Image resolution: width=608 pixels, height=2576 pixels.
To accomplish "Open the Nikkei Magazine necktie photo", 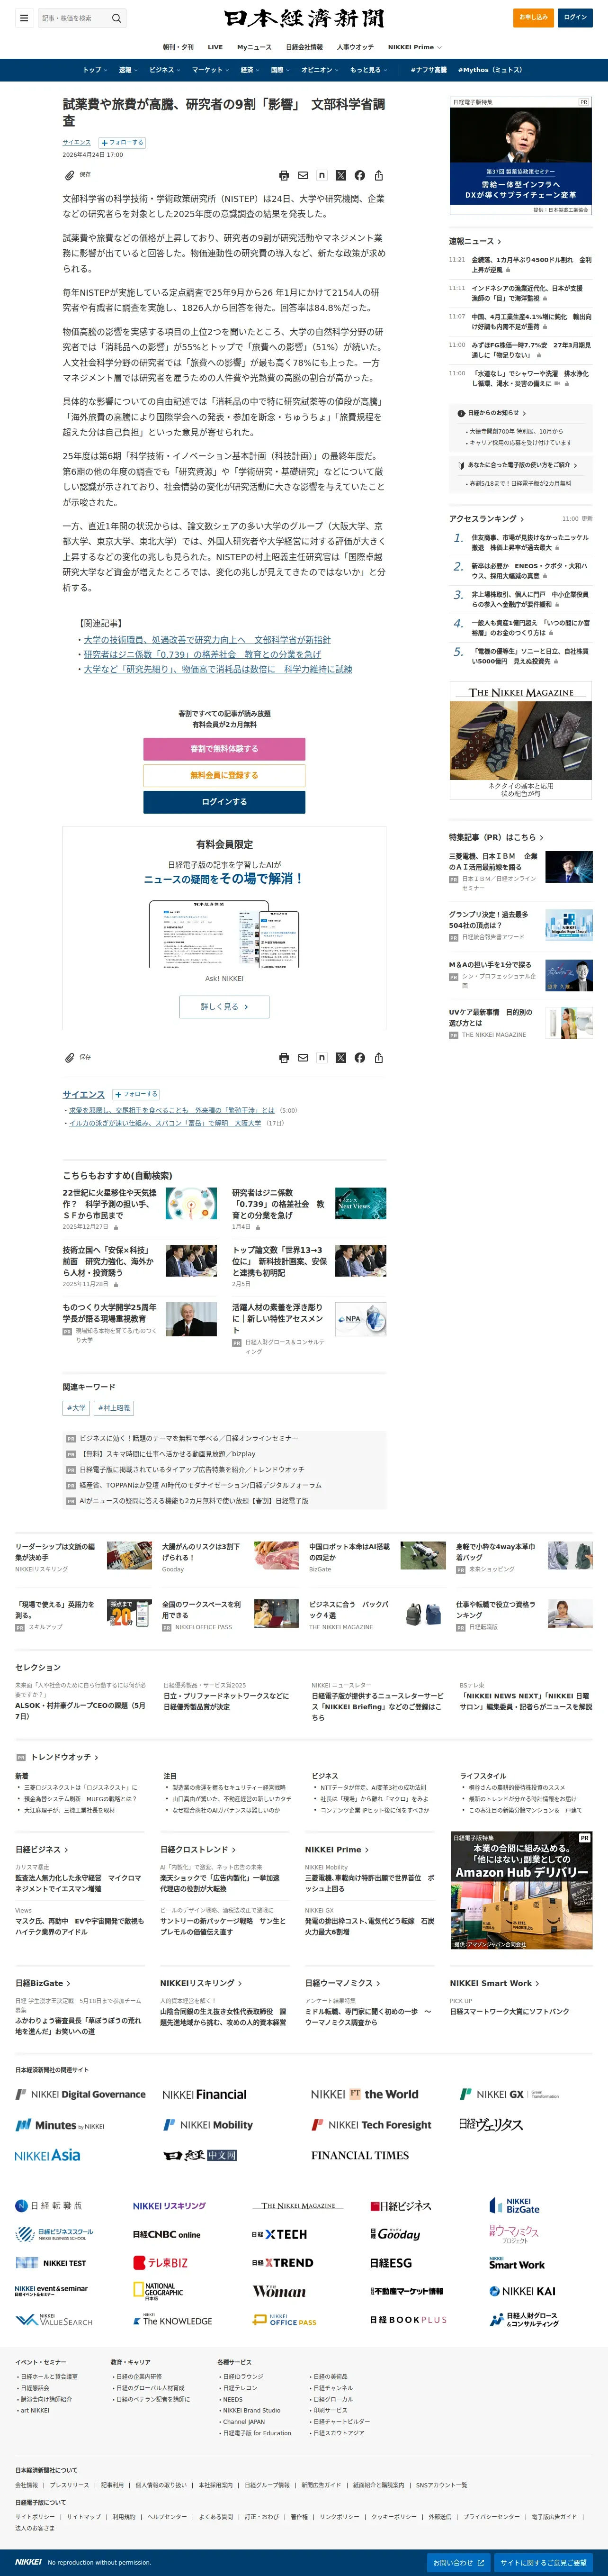I will pyautogui.click(x=520, y=741).
